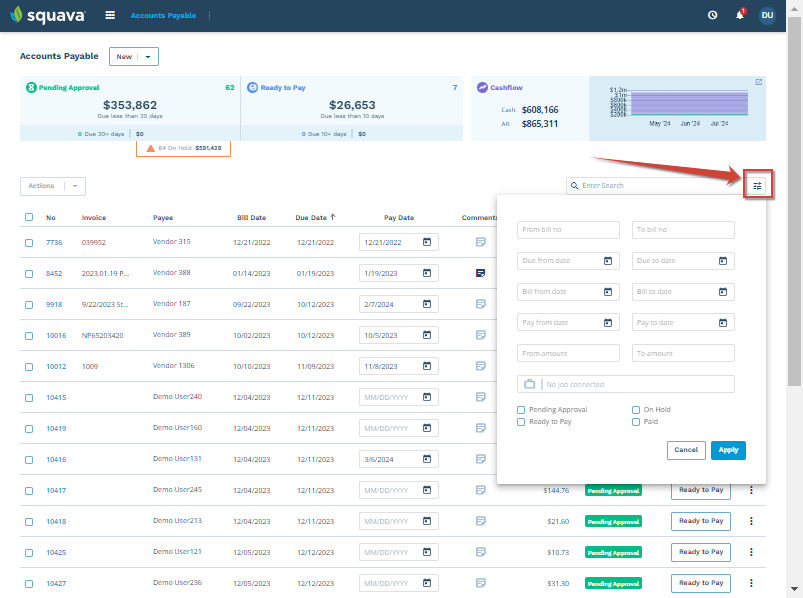
Task: Cancel the filter panel
Action: point(686,450)
